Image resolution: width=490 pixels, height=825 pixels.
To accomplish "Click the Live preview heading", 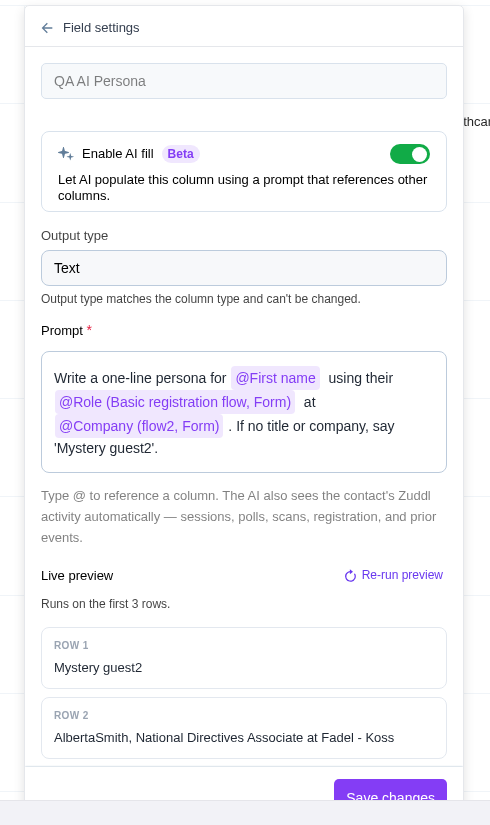I will (x=77, y=576).
